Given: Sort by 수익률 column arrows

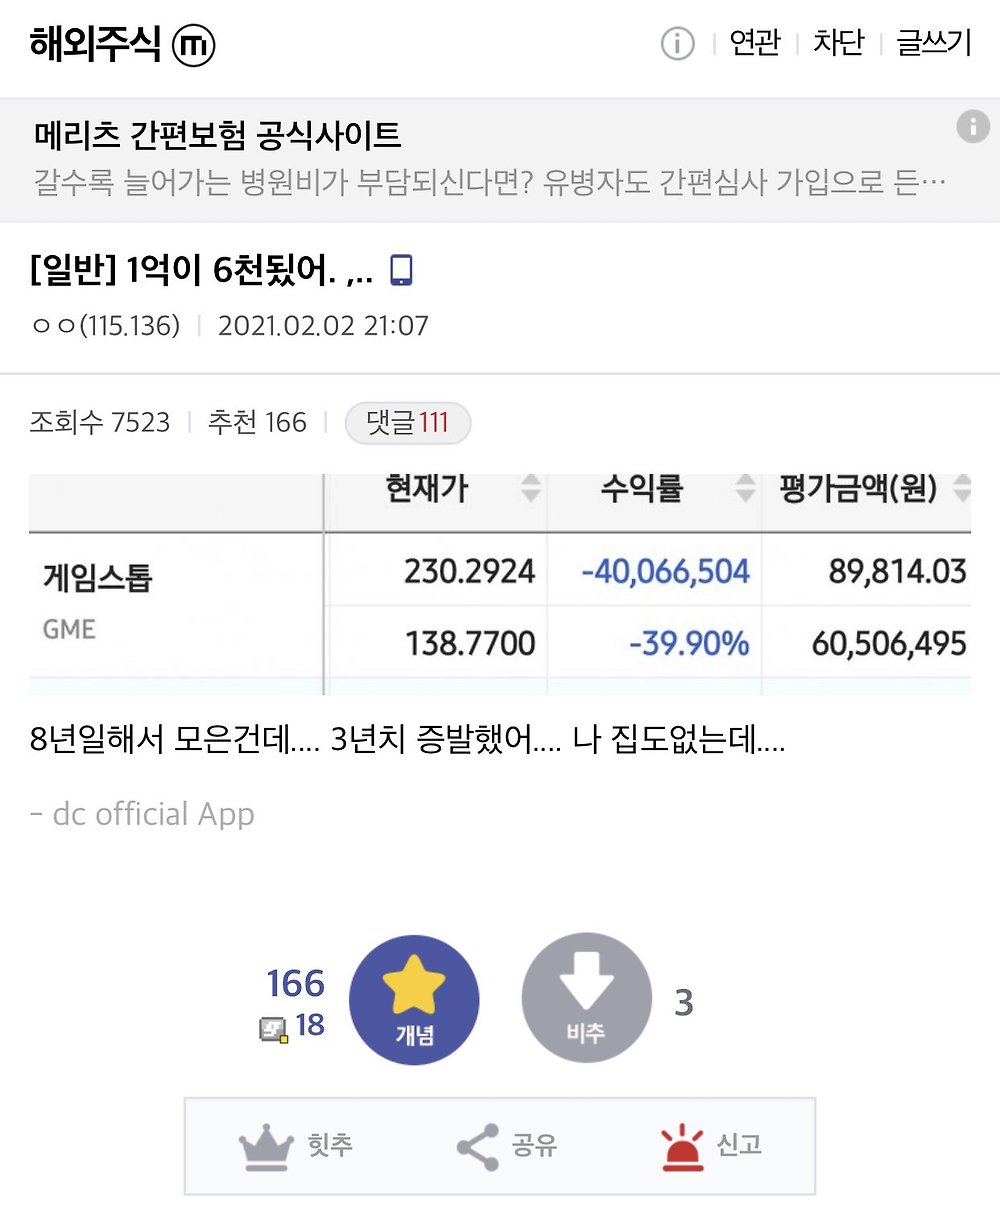Looking at the screenshot, I should [745, 489].
